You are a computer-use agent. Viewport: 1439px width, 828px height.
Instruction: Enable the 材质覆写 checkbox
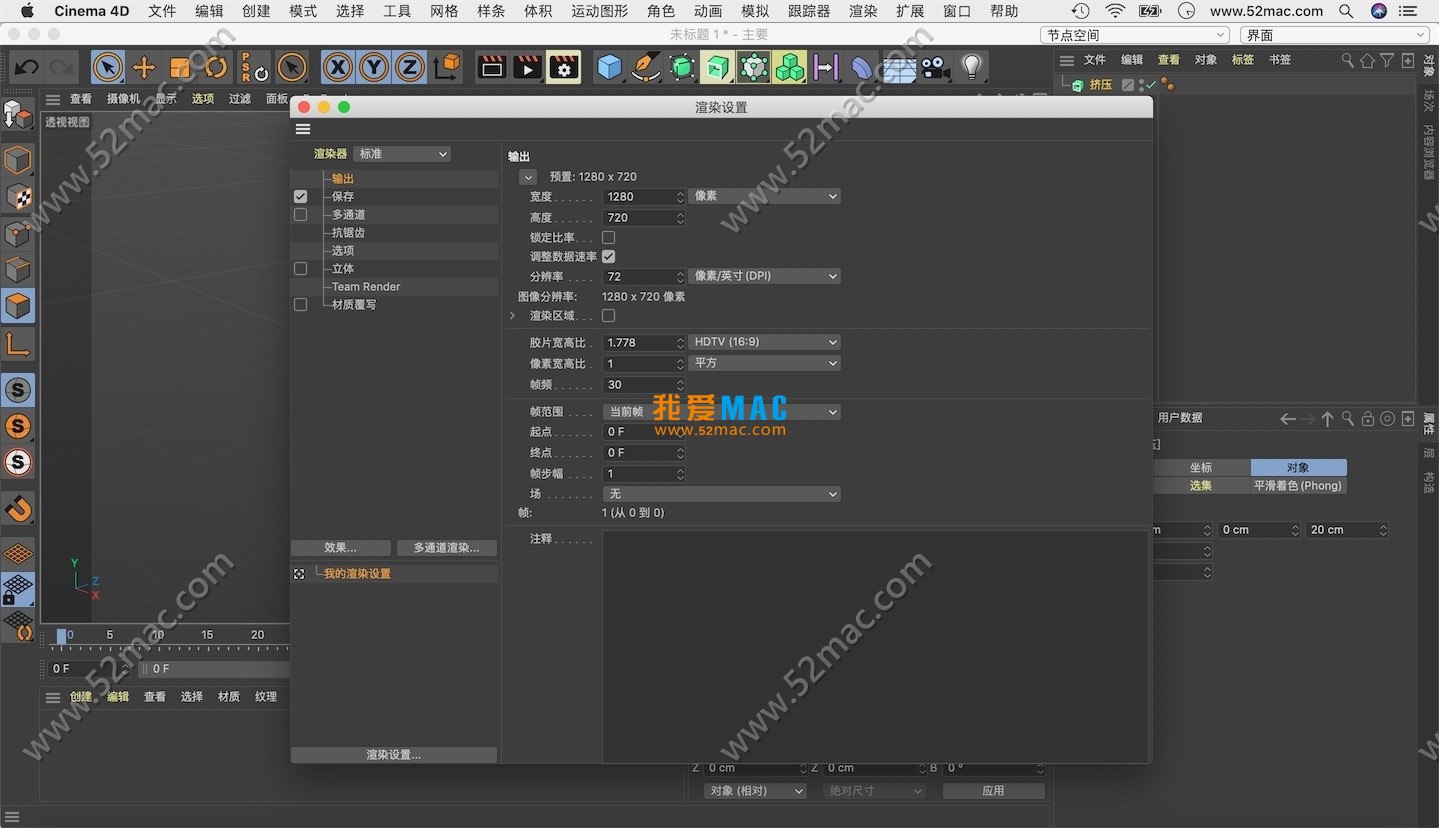[300, 305]
